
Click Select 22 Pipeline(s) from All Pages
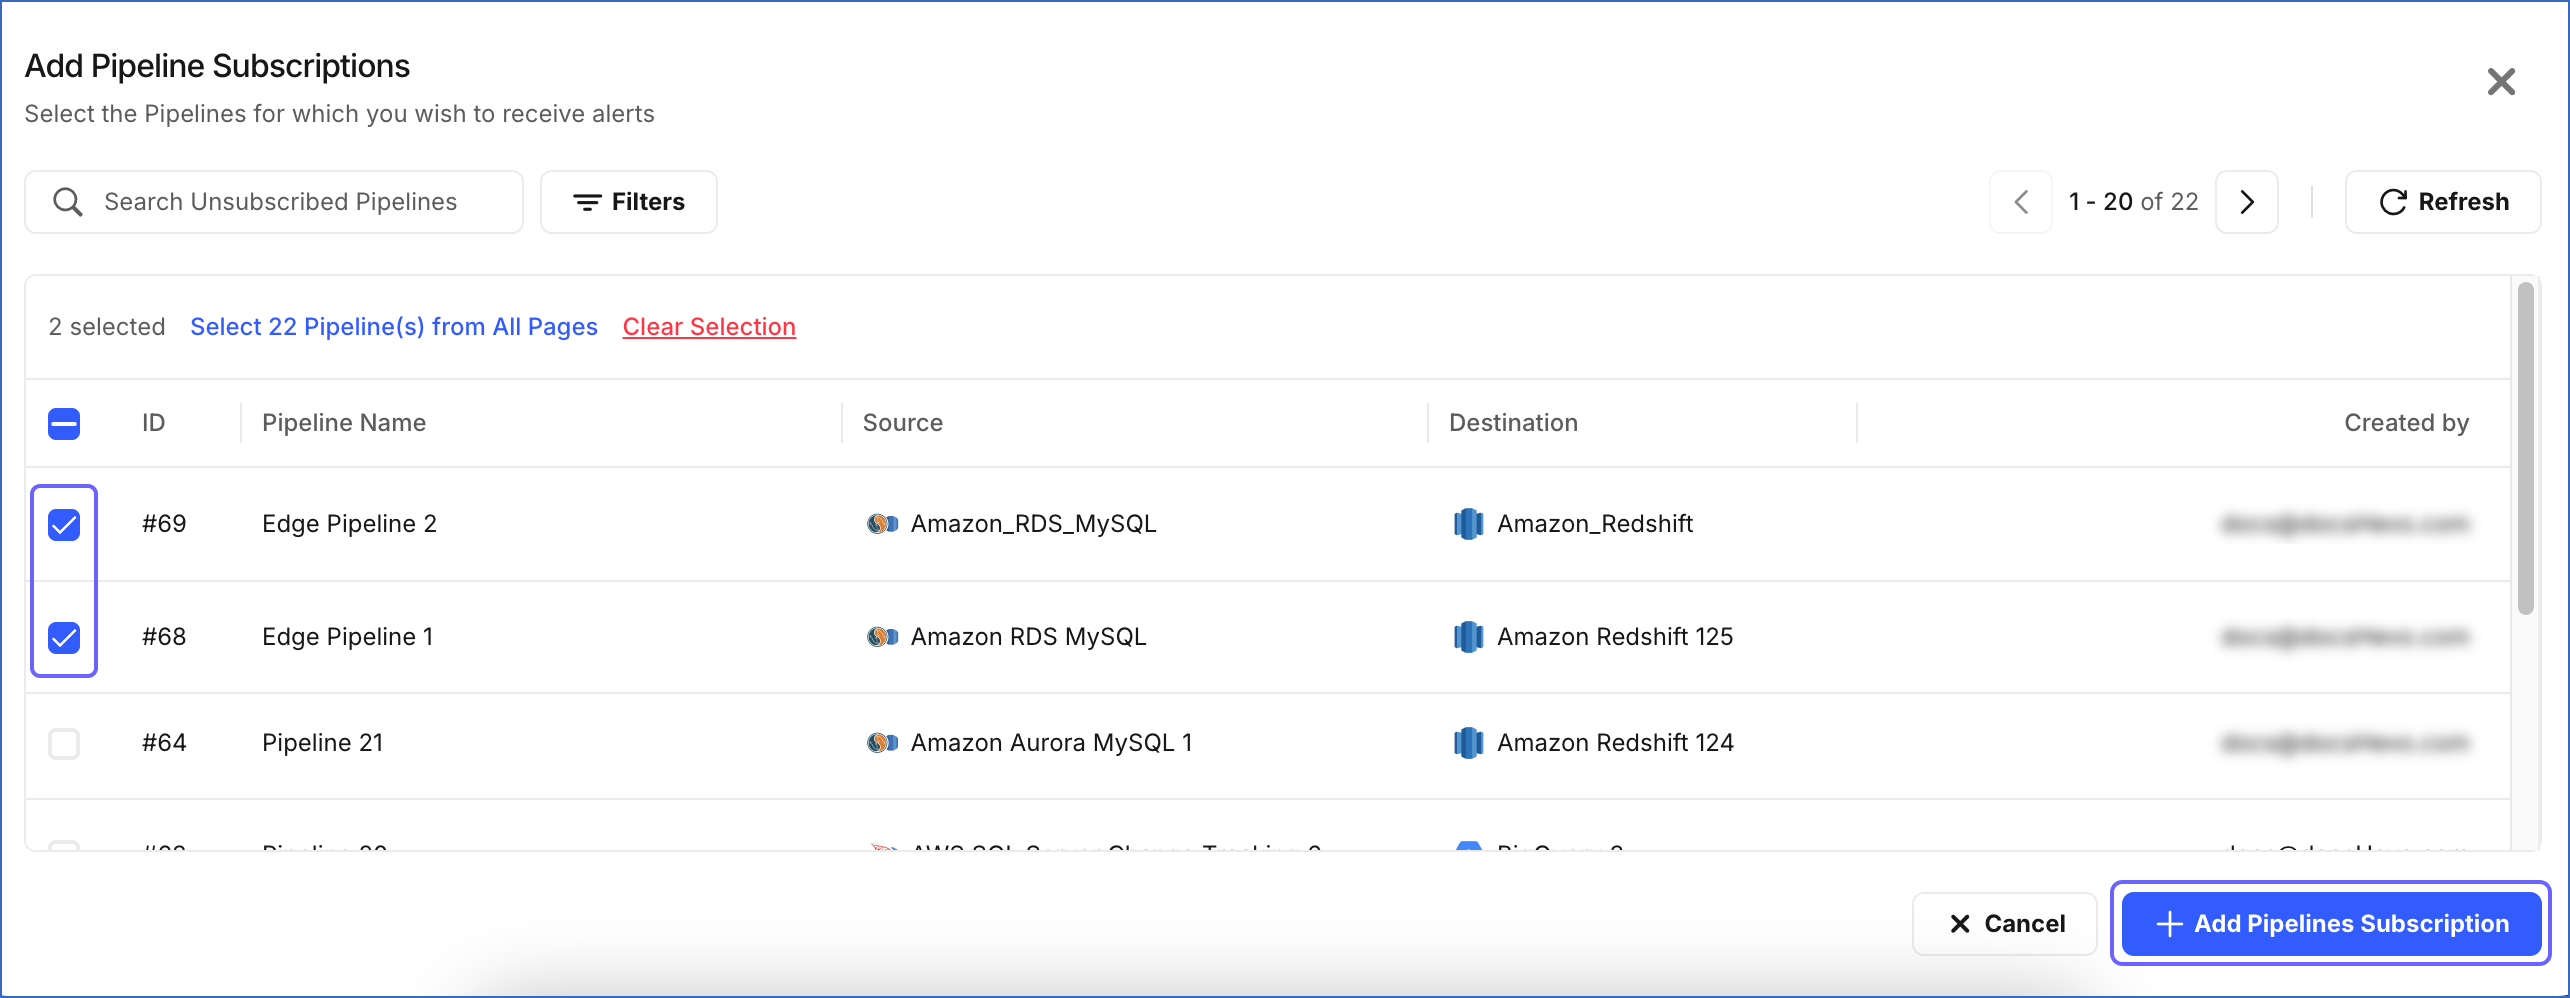394,326
